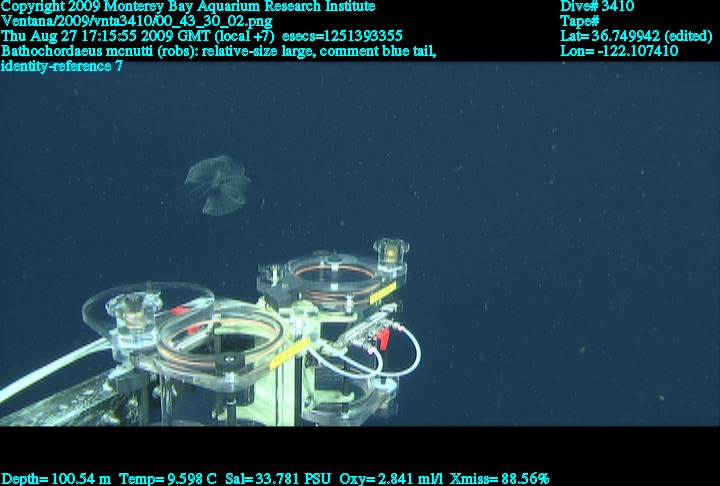Select the Lat= 36.749942 (edited) value

pos(636,36)
